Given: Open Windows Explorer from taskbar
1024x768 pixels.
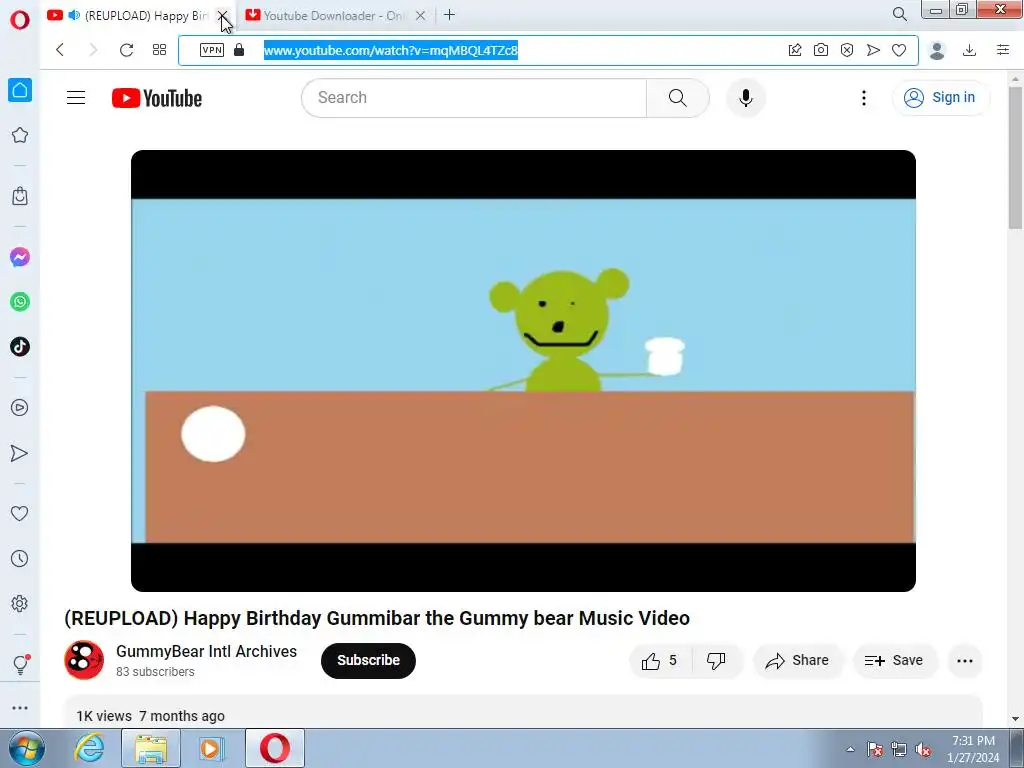Looking at the screenshot, I should [x=151, y=748].
